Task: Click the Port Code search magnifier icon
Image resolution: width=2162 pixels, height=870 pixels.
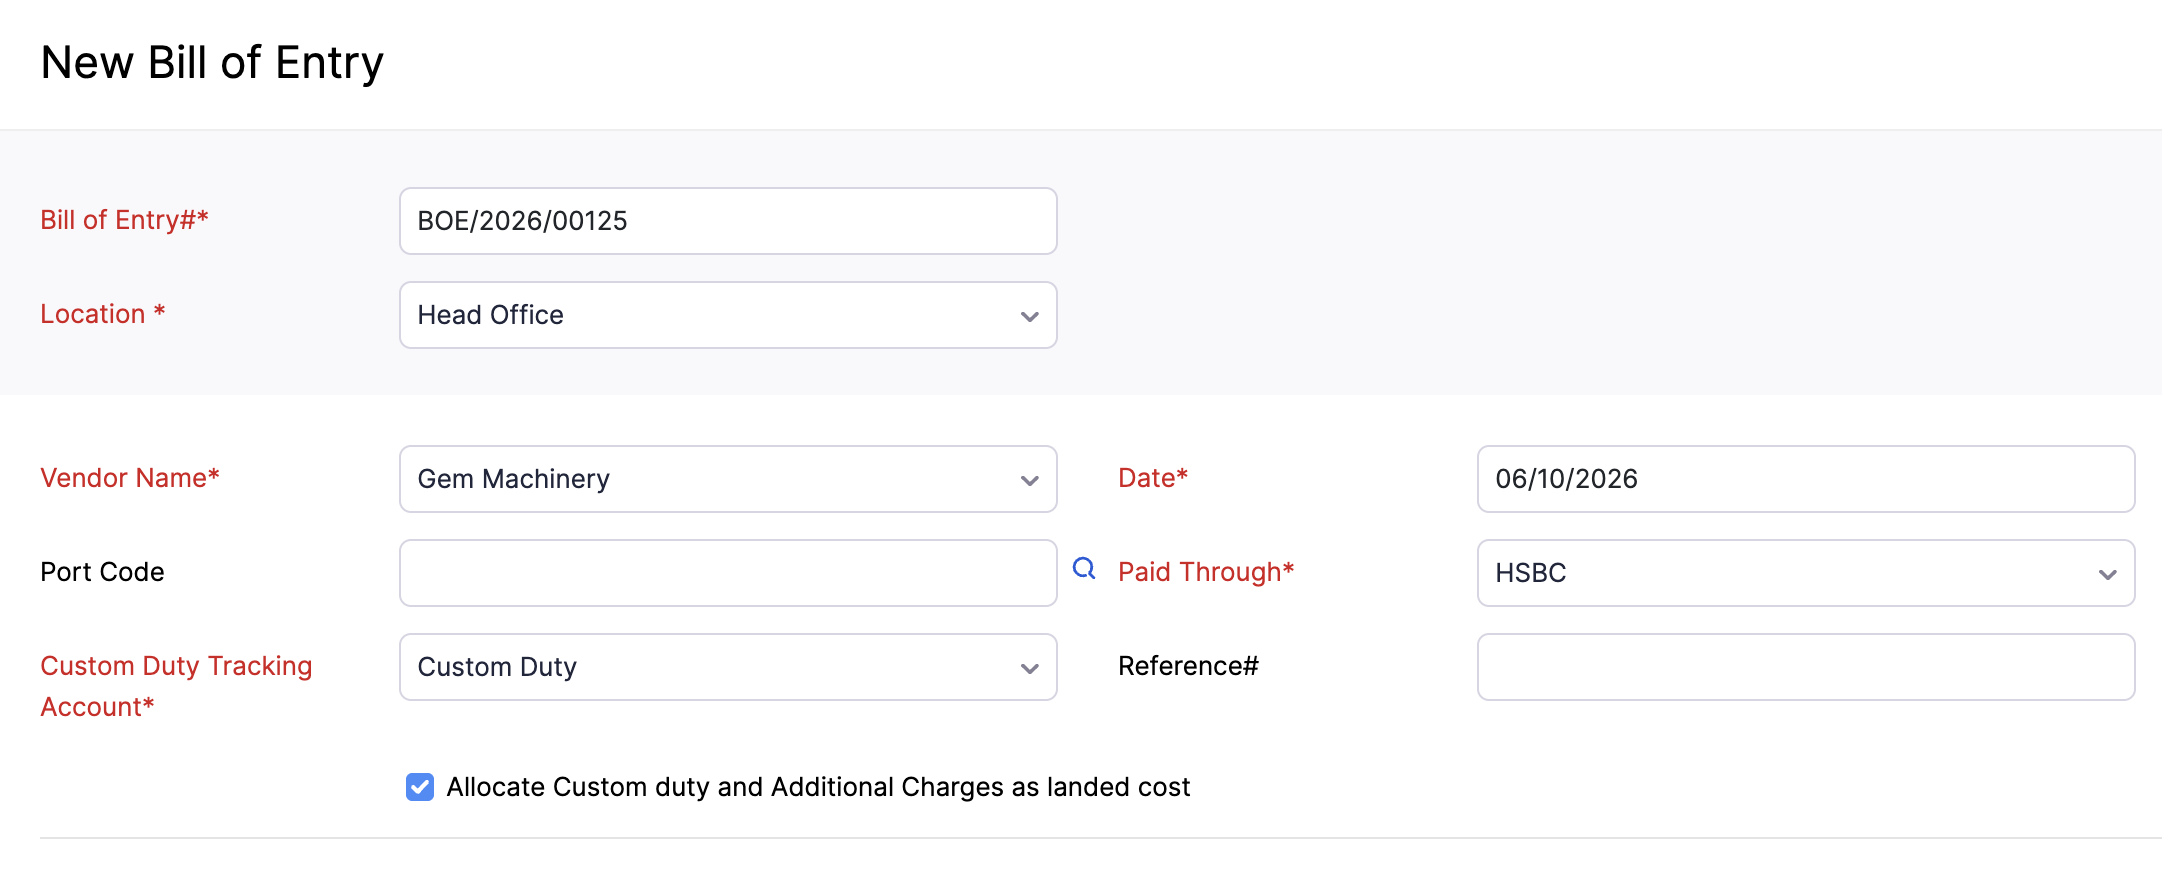Action: click(x=1084, y=569)
